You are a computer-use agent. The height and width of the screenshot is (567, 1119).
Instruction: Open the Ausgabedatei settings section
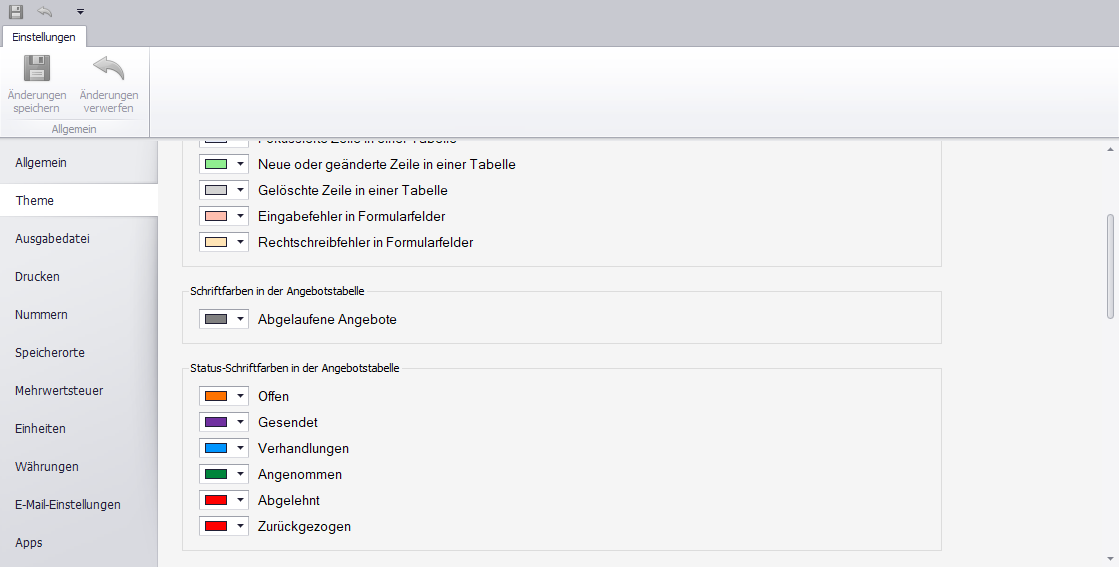(x=53, y=238)
